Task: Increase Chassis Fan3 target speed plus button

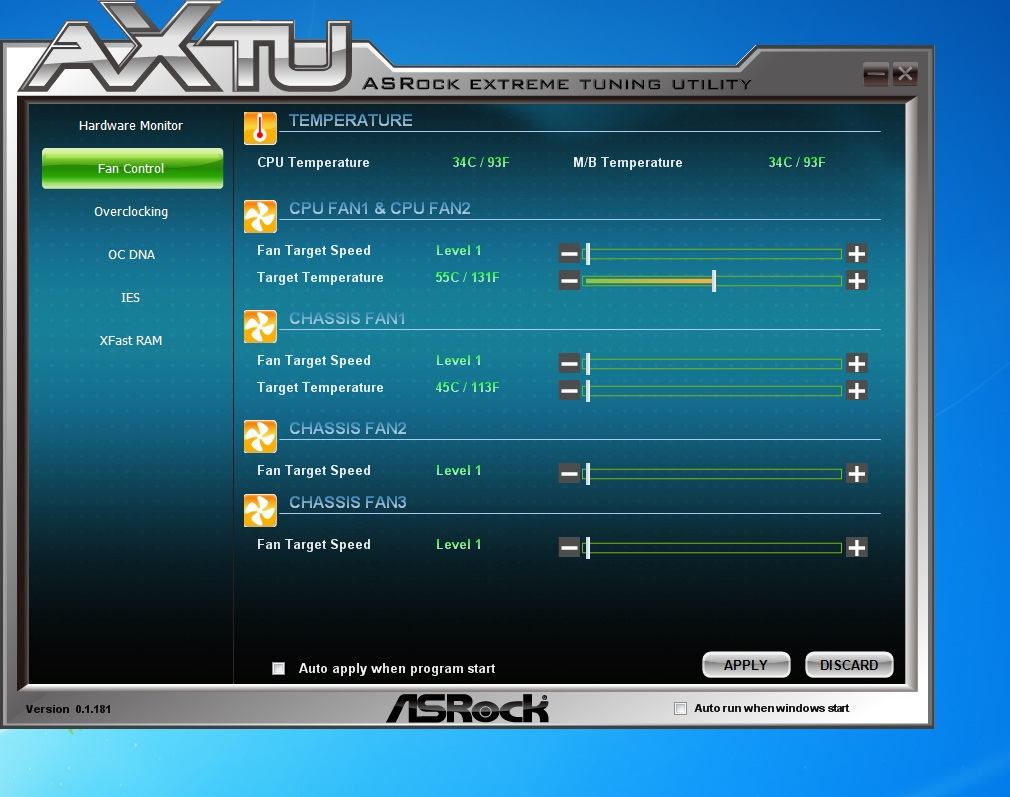Action: click(857, 548)
